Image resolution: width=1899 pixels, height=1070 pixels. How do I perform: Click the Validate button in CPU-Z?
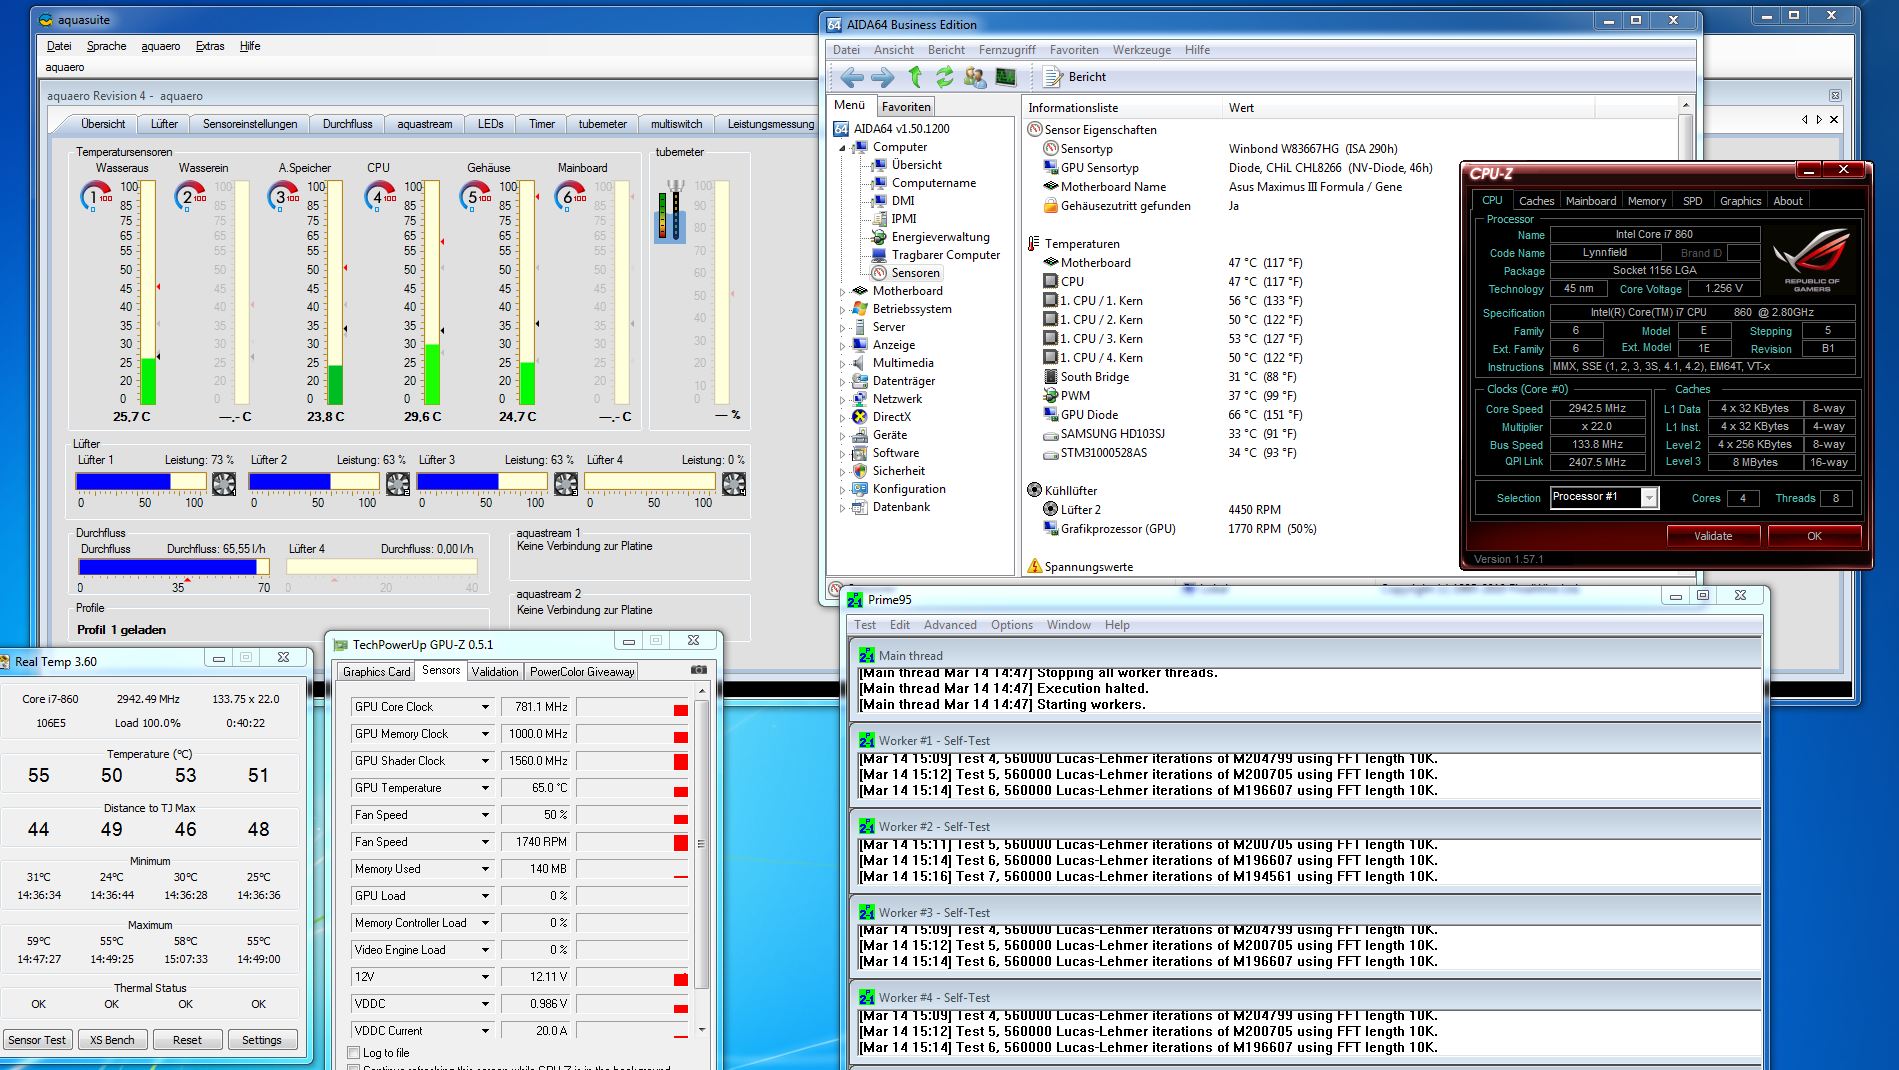coord(1712,536)
